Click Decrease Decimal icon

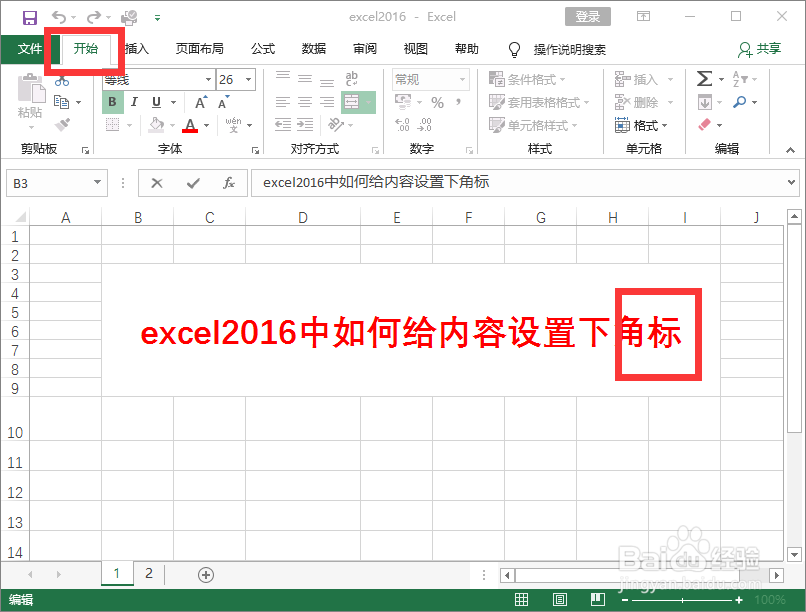[x=425, y=124]
